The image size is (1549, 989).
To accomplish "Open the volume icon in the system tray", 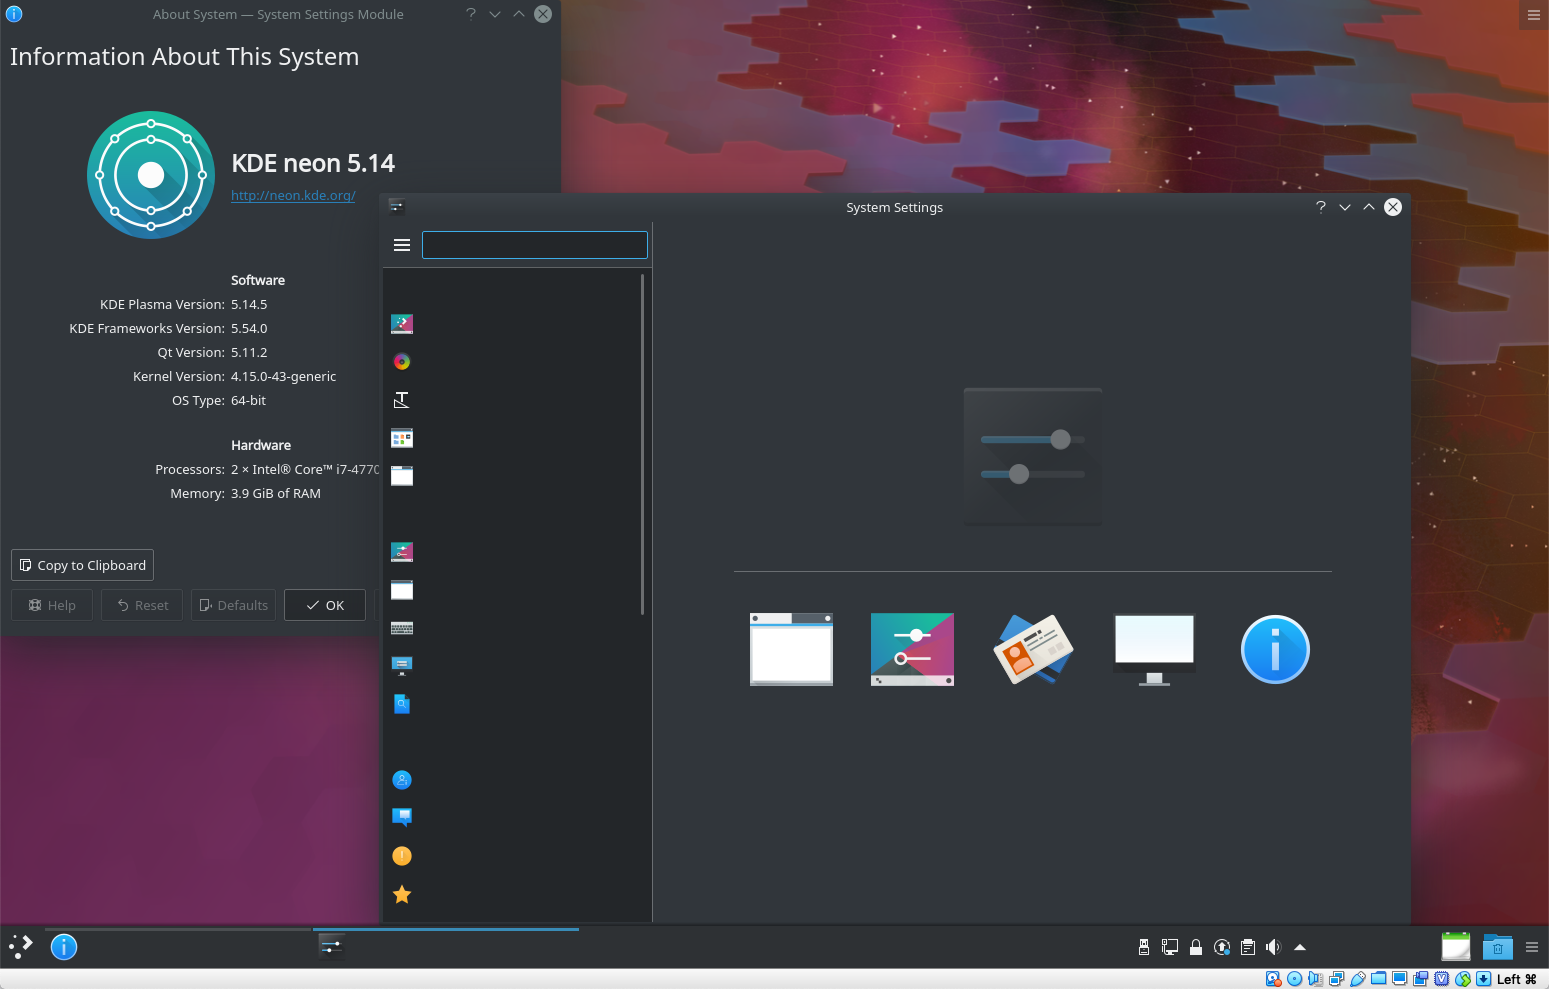I will (x=1273, y=947).
